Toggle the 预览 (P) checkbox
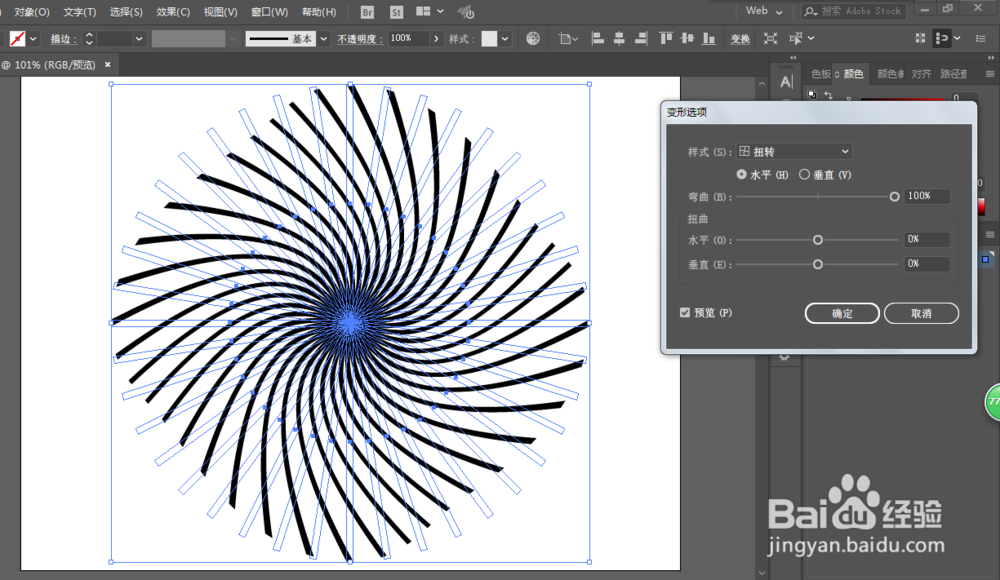This screenshot has height=580, width=1000. [x=685, y=313]
